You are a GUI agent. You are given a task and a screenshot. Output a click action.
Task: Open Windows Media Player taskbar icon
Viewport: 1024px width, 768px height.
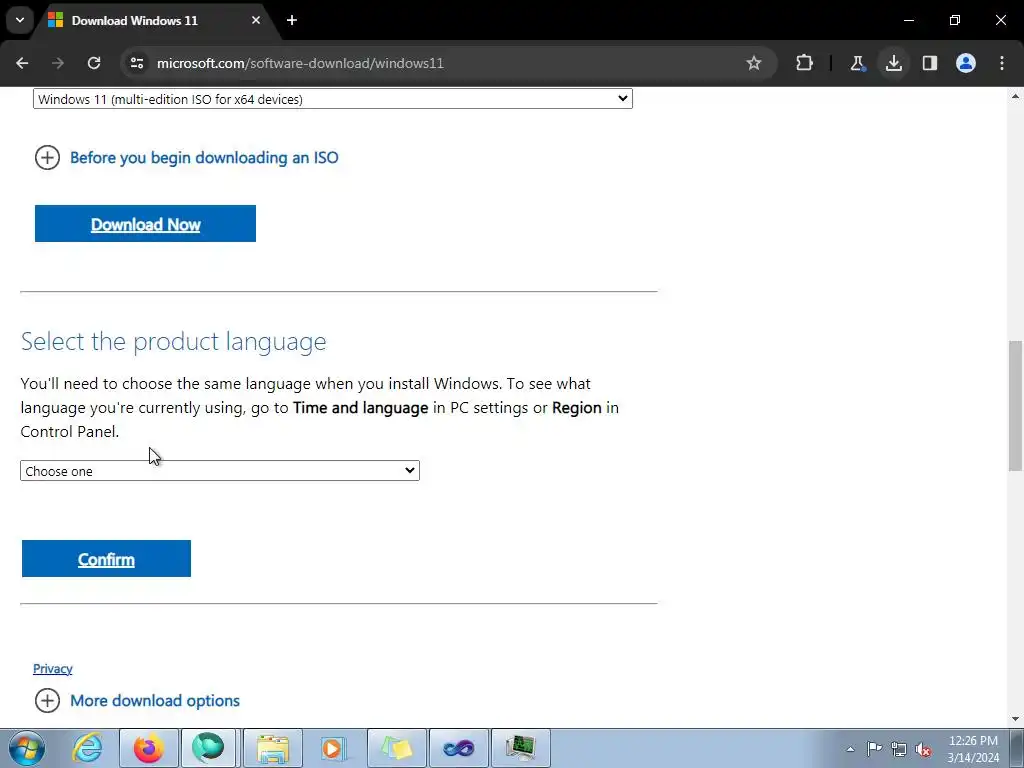pyautogui.click(x=333, y=748)
